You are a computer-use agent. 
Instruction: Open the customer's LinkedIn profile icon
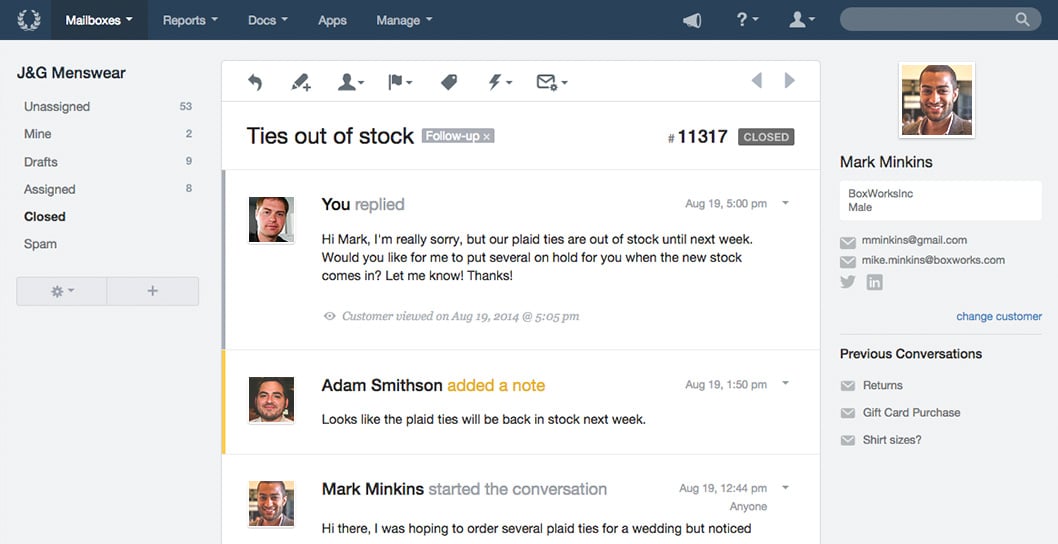[x=874, y=282]
